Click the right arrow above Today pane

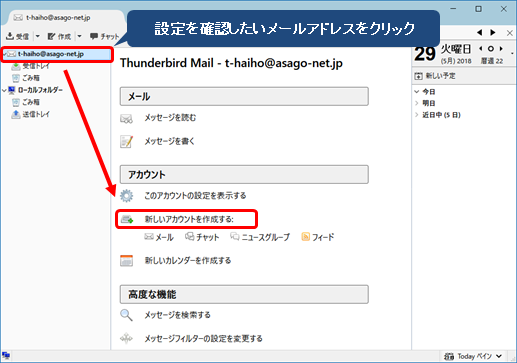click(493, 32)
